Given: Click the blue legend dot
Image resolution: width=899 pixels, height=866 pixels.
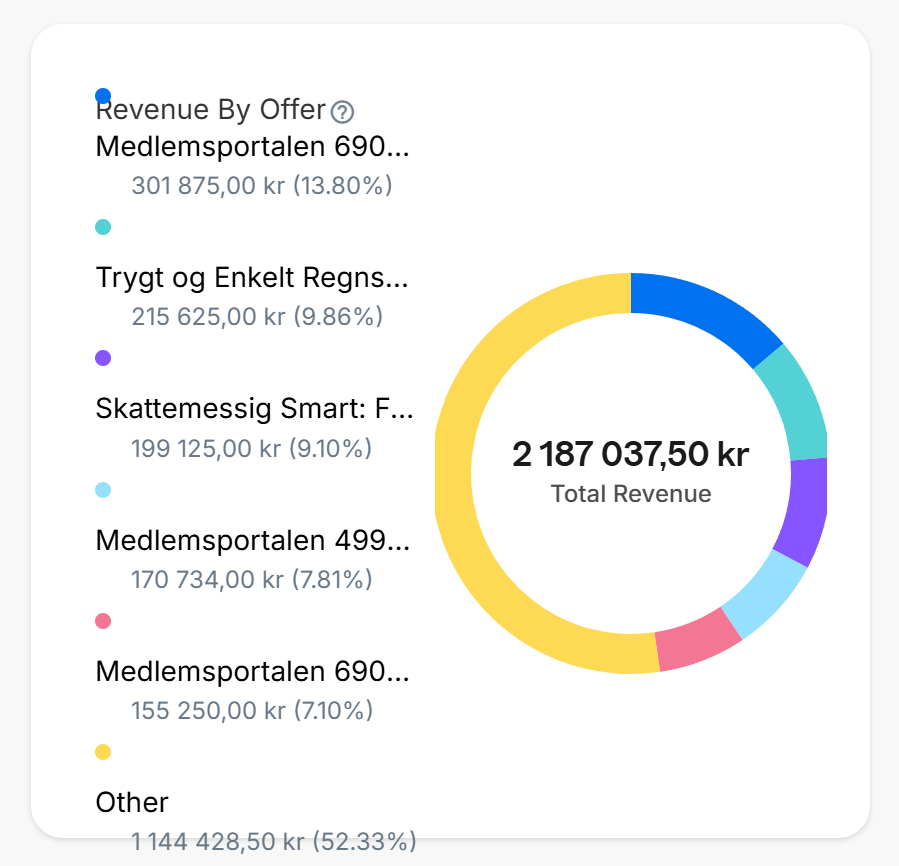Looking at the screenshot, I should pyautogui.click(x=103, y=96).
